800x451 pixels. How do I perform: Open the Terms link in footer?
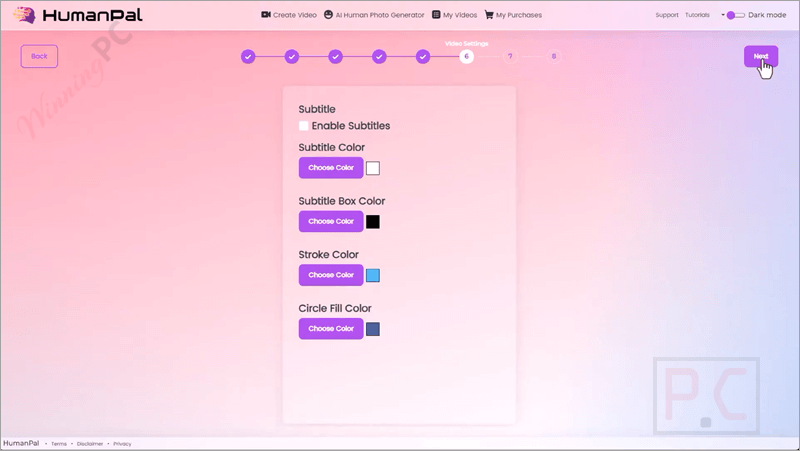(59, 444)
